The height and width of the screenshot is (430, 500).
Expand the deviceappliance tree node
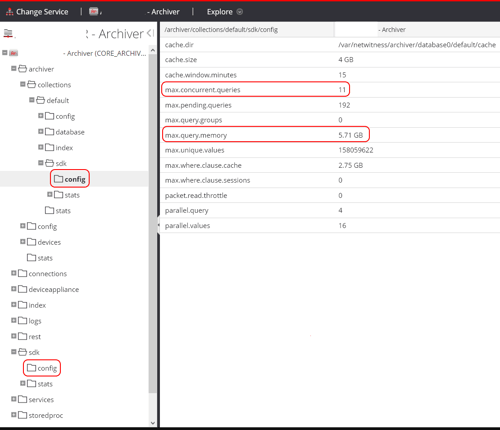14,289
